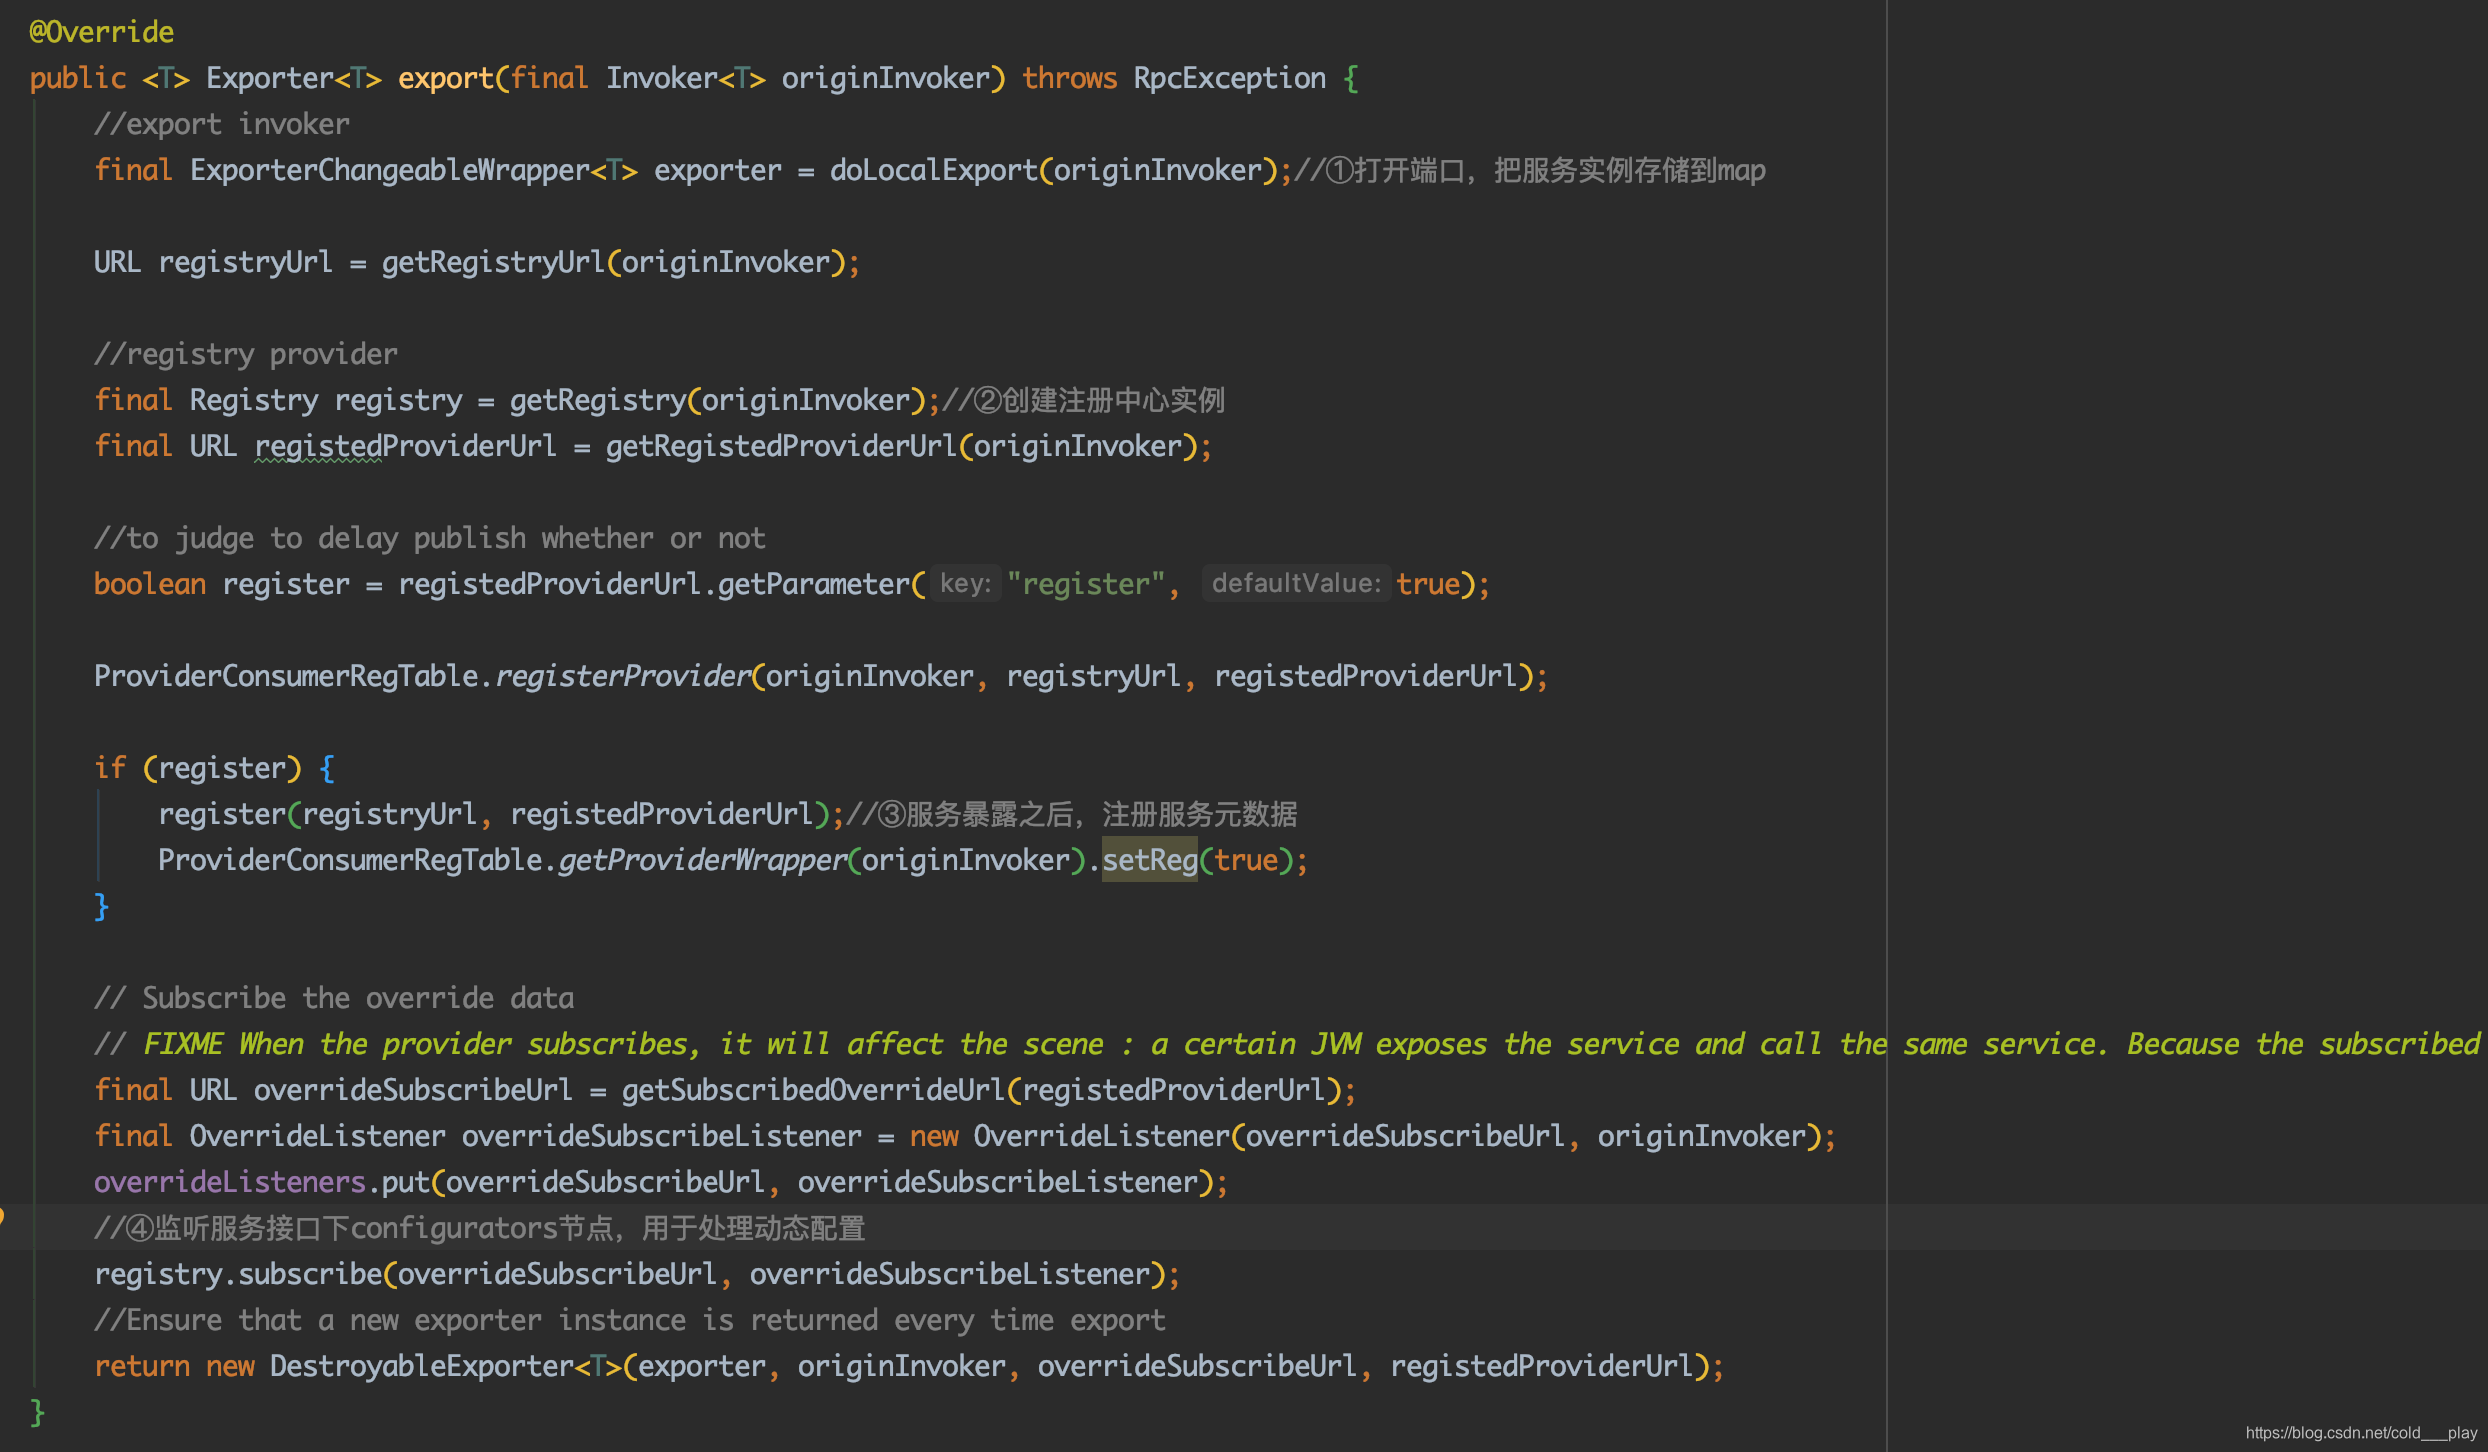Click the "register" string literal

pyautogui.click(x=1086, y=584)
